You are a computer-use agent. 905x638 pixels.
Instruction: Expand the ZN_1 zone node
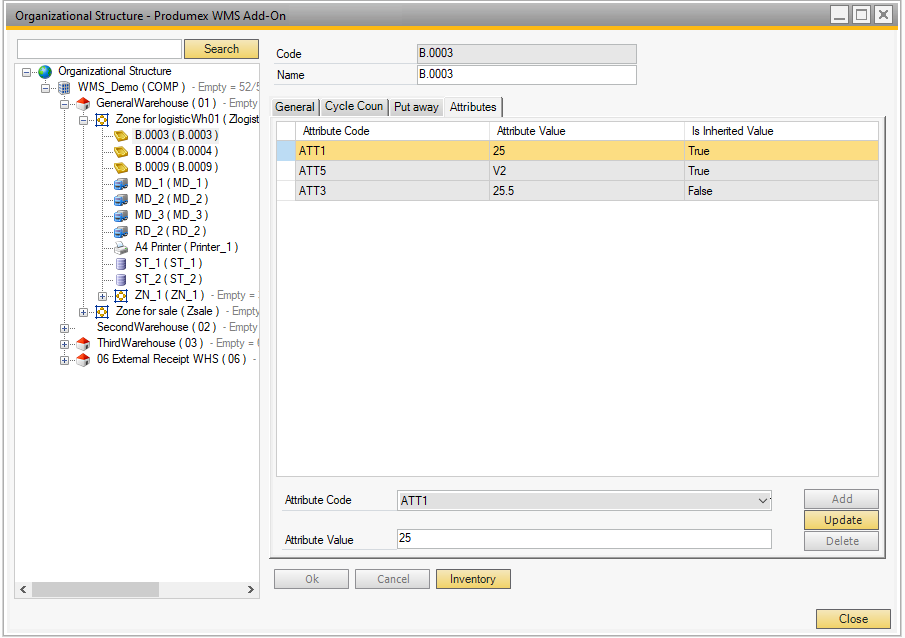pos(103,296)
